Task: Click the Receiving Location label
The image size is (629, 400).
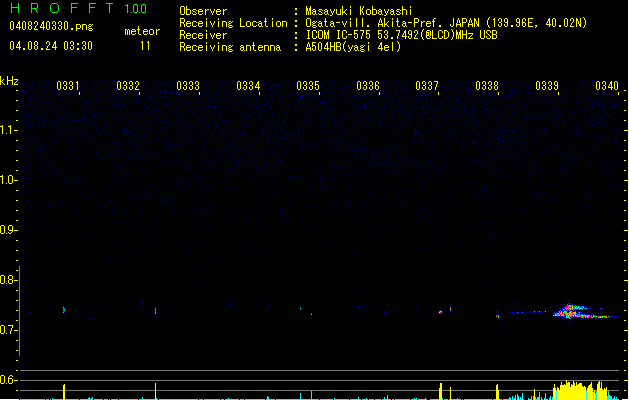Action: [x=233, y=23]
